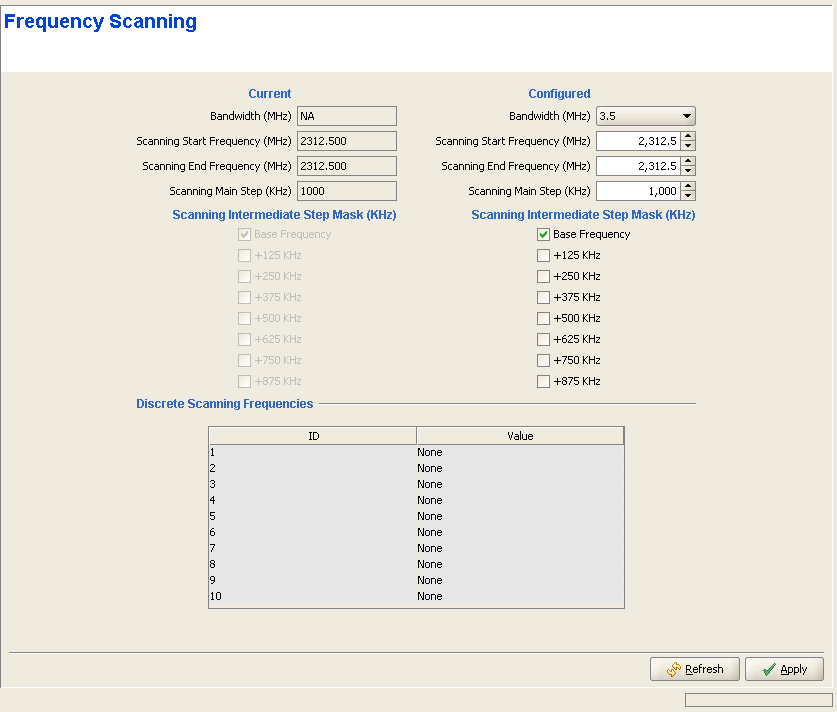Click configured Scanning Main Step input field

638,191
